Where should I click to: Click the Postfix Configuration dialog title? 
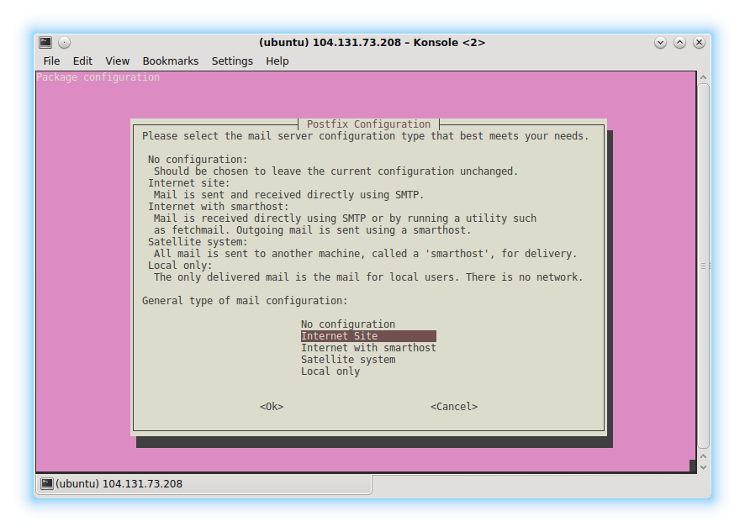click(368, 124)
